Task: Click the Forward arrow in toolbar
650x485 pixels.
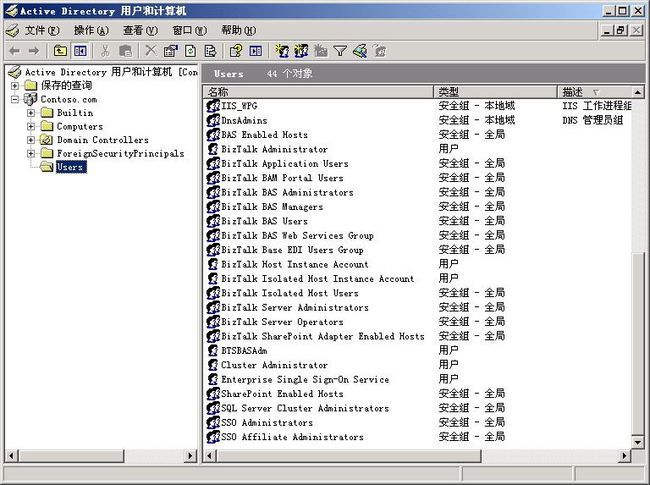Action: point(34,51)
